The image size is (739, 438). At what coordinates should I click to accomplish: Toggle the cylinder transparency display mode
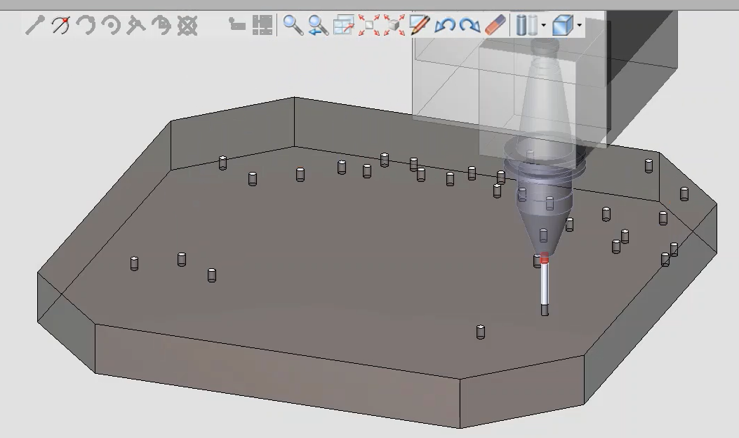point(526,25)
